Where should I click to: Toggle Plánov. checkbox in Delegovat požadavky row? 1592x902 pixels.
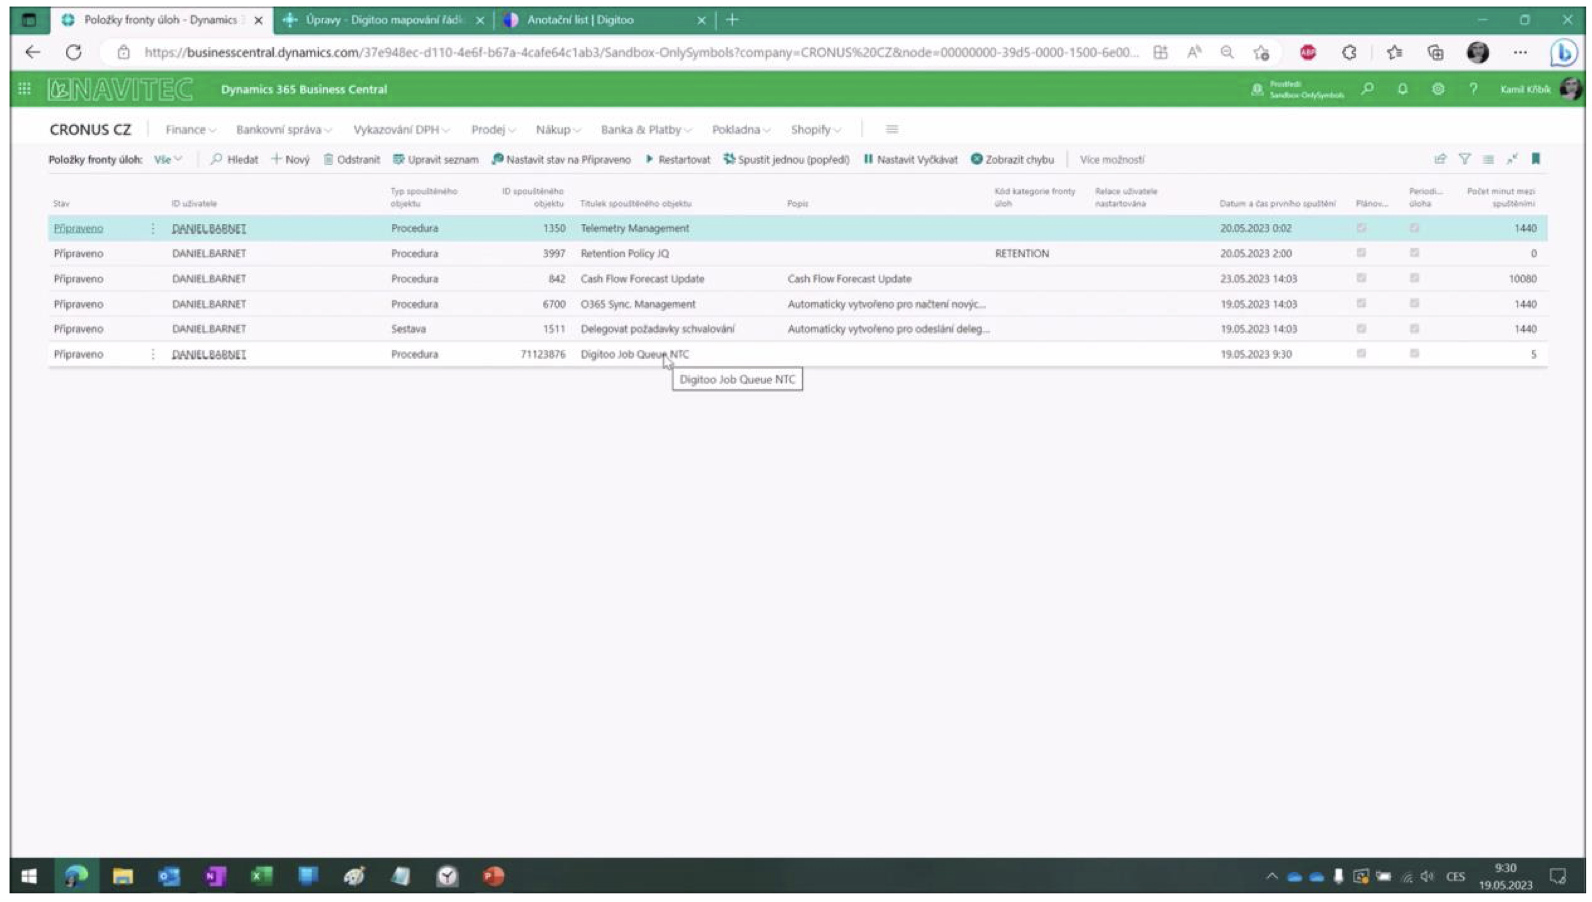pos(1360,328)
